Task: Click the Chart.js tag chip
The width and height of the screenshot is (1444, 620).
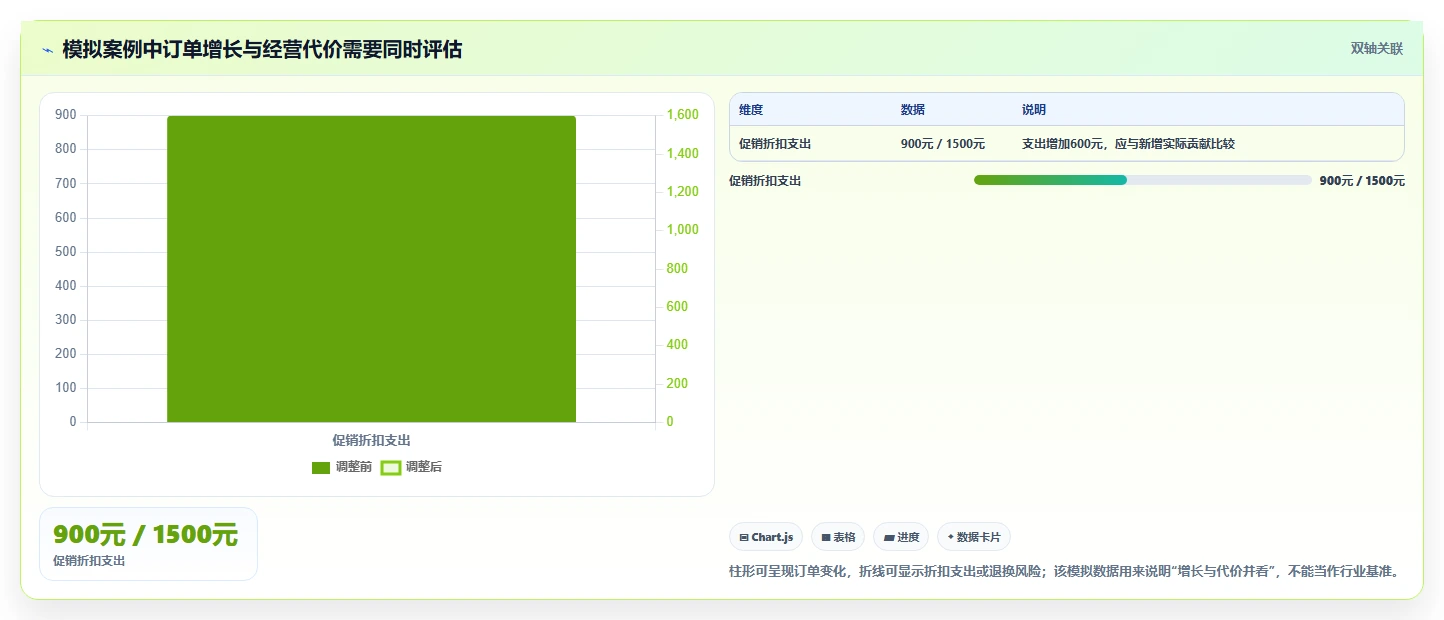Action: coord(766,537)
